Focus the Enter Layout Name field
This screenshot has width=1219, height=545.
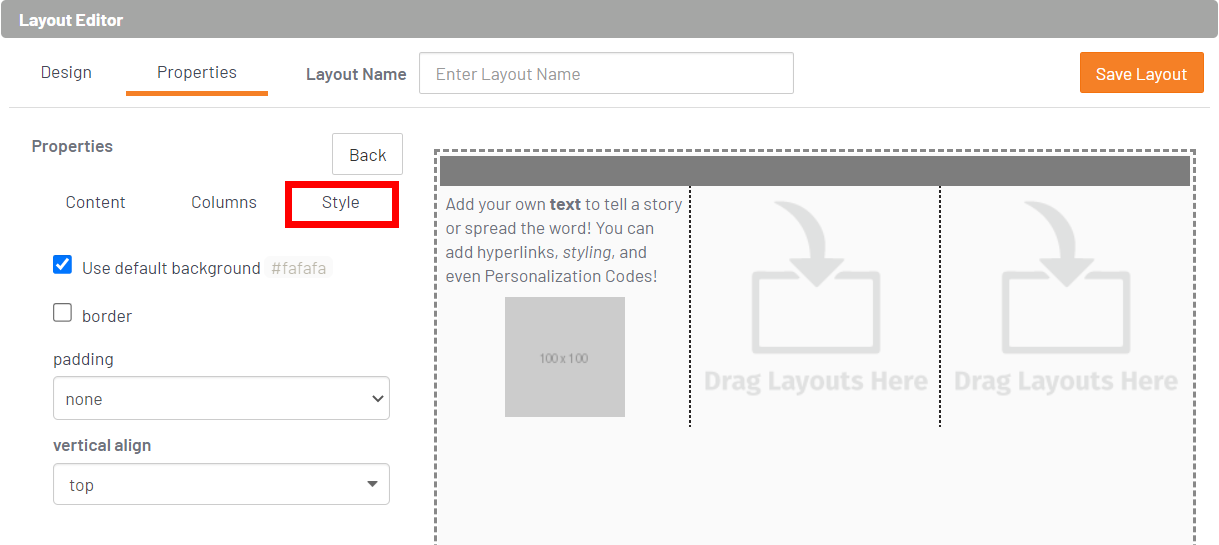coord(606,74)
